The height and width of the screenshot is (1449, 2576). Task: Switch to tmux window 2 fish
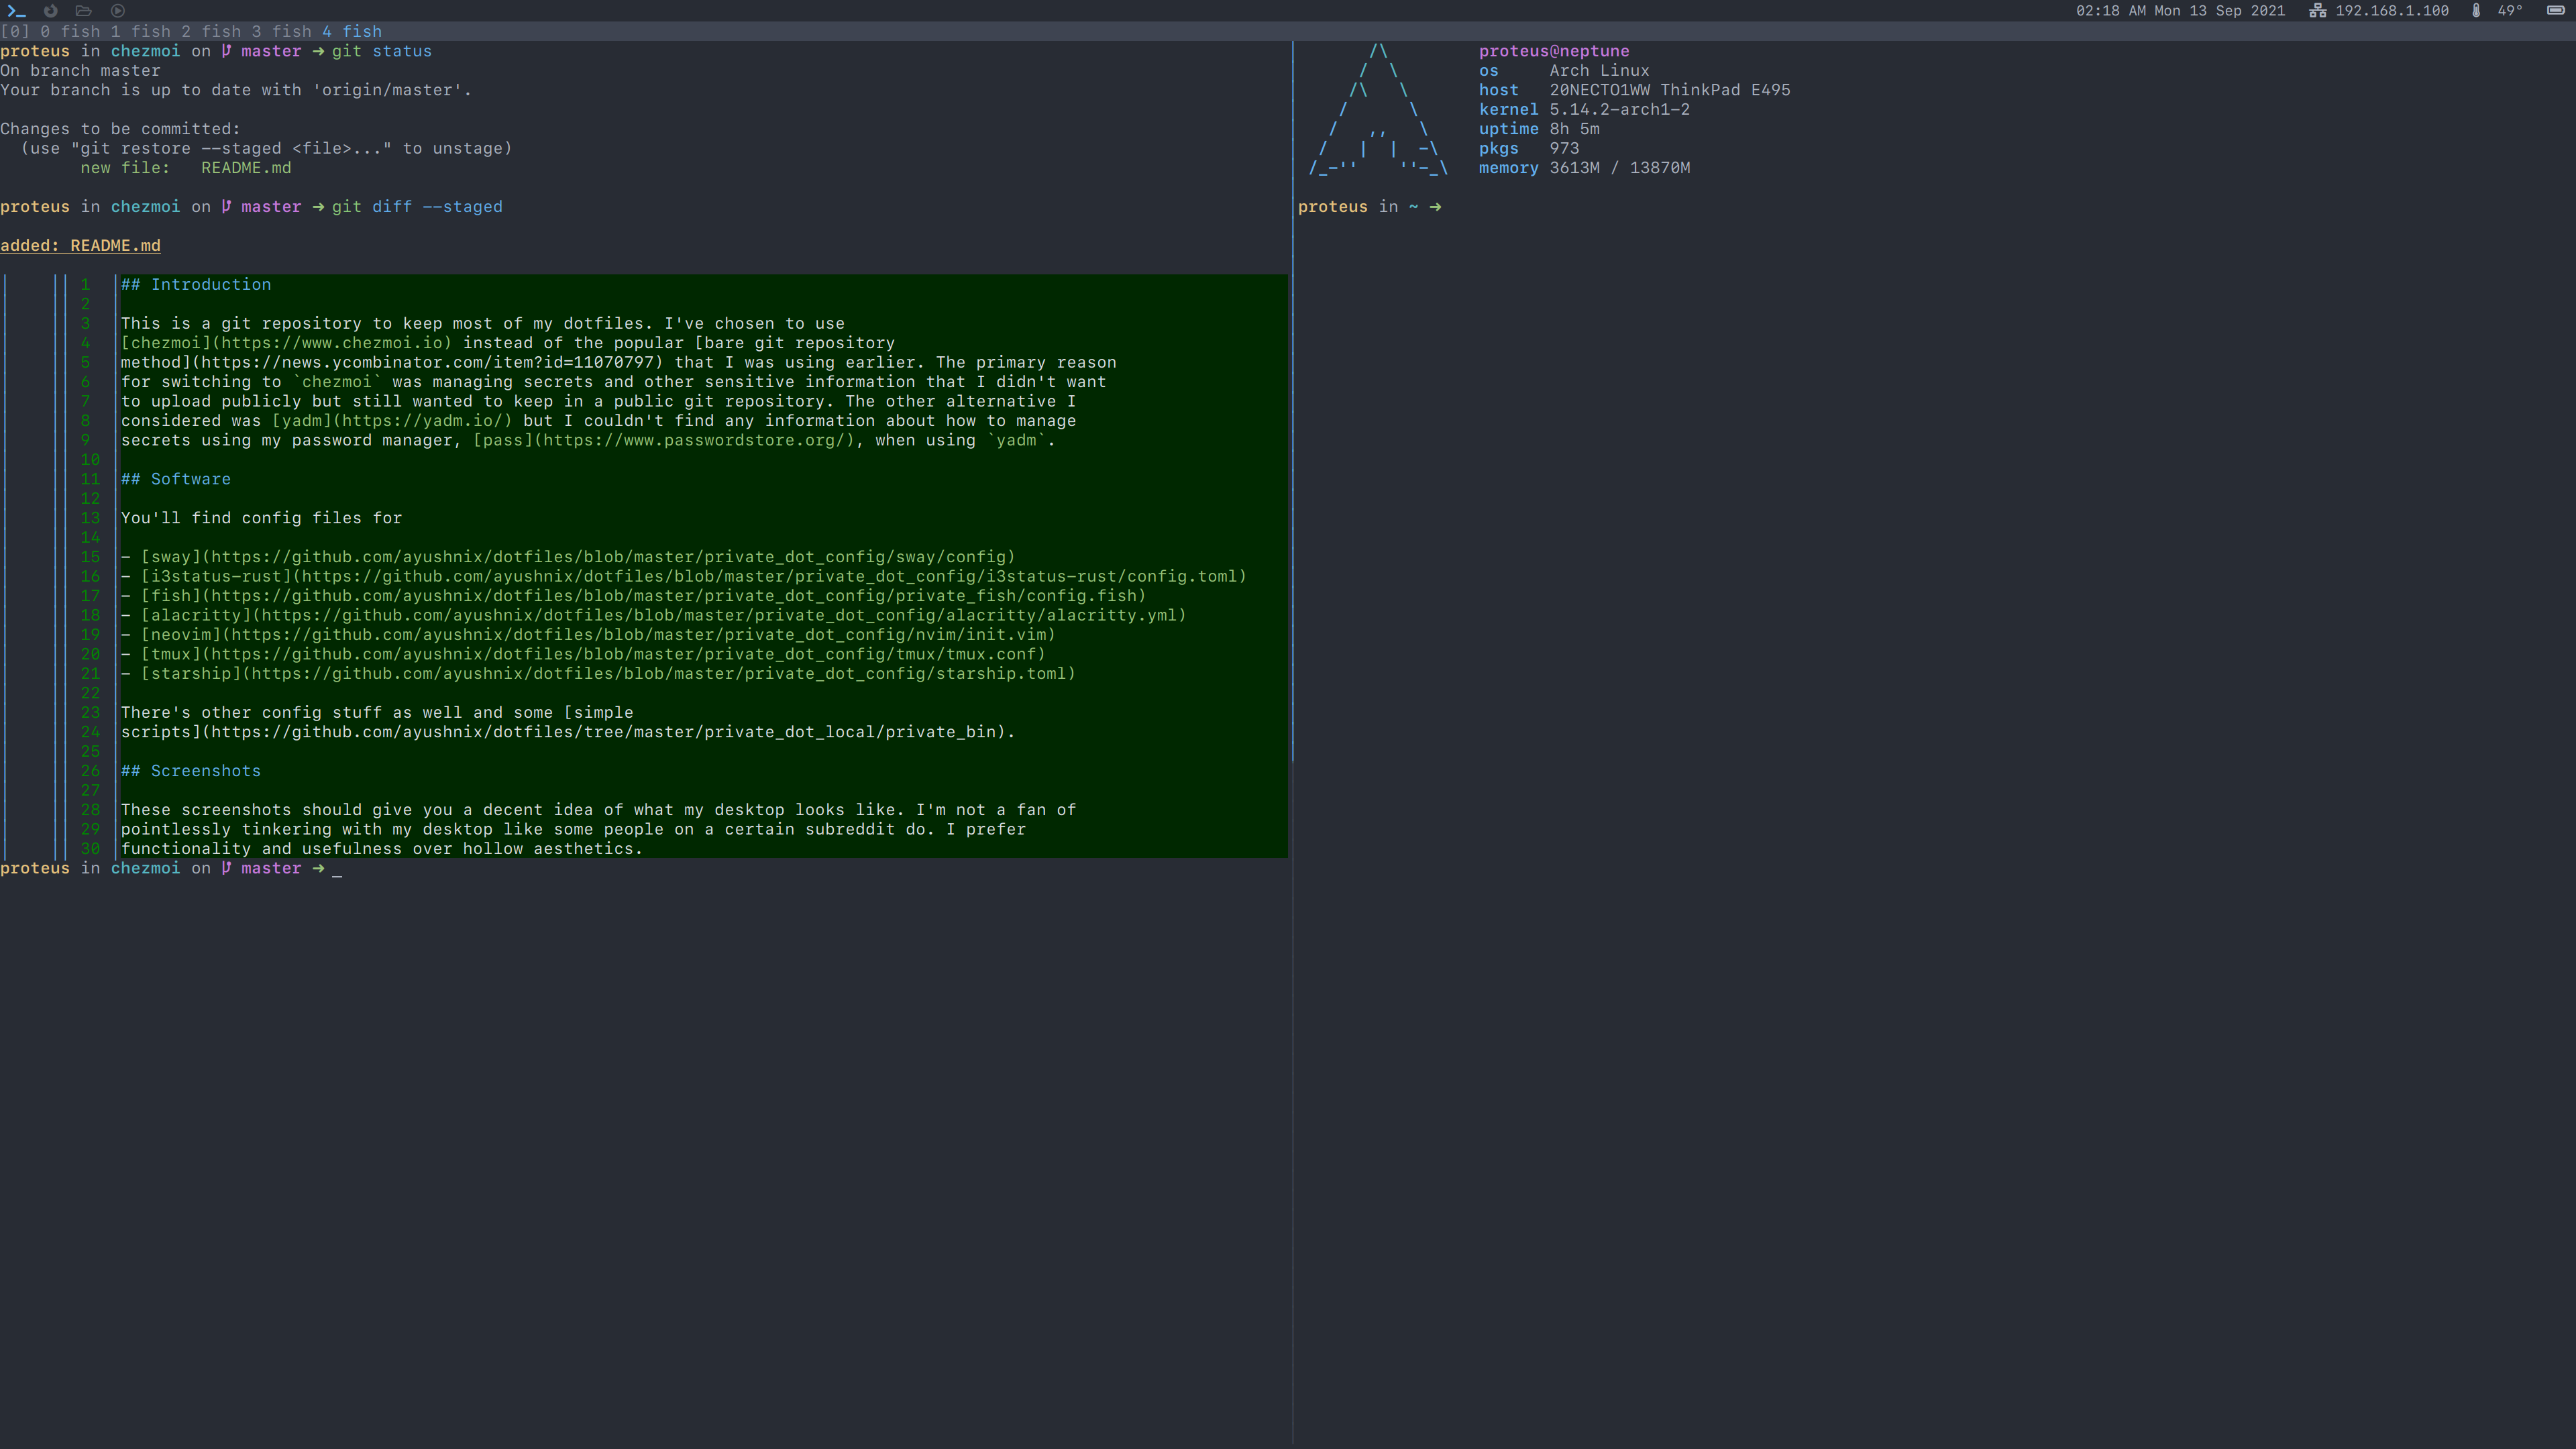click(x=211, y=32)
